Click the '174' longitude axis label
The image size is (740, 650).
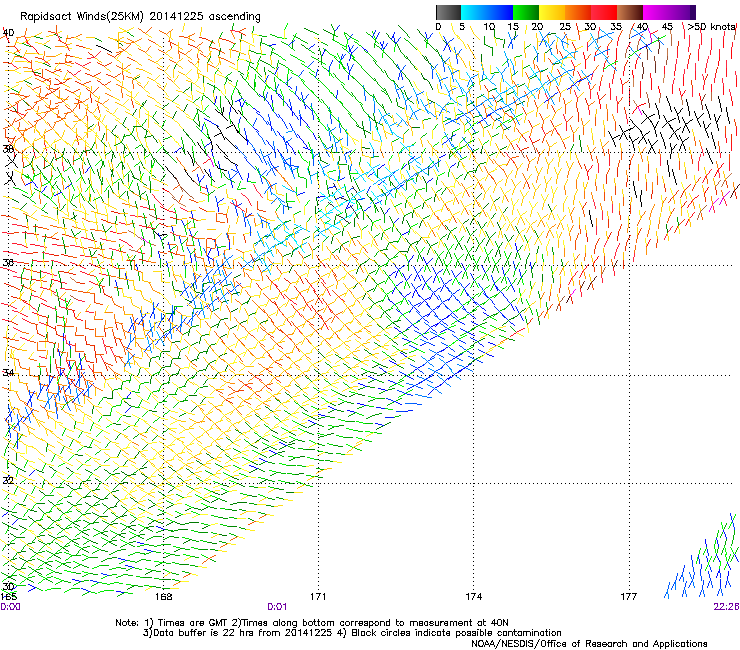click(x=473, y=597)
